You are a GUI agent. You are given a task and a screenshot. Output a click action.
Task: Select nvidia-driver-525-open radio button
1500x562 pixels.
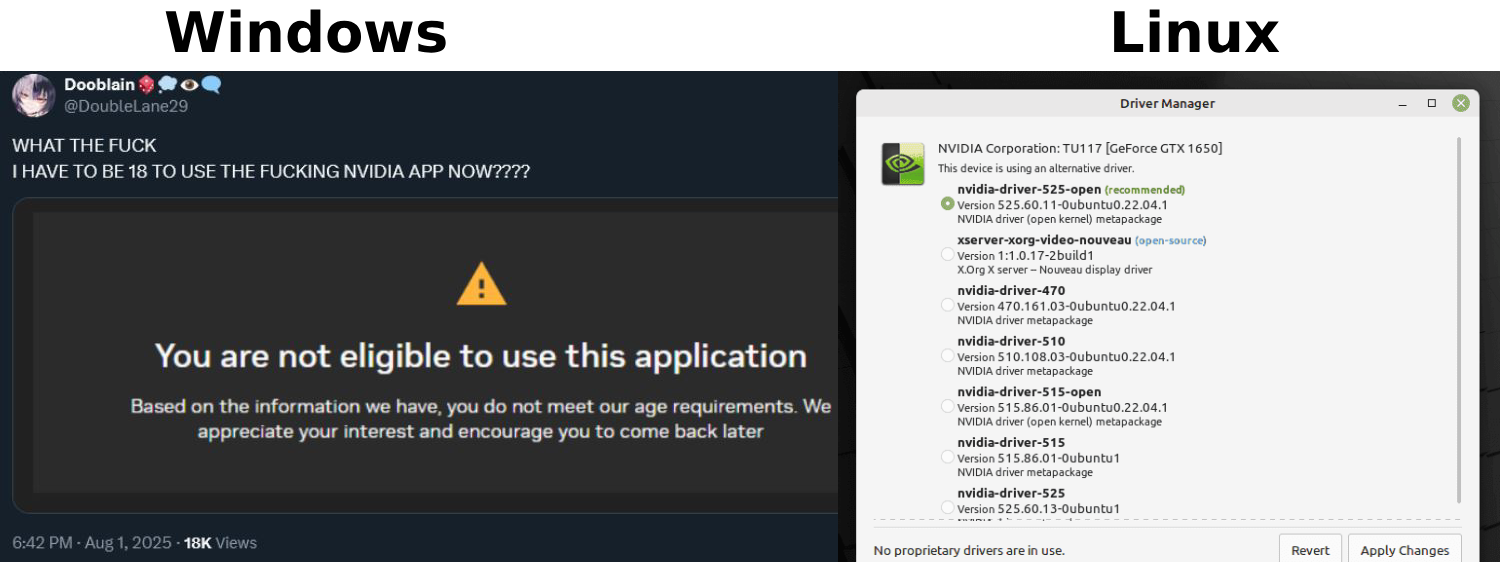coord(947,203)
